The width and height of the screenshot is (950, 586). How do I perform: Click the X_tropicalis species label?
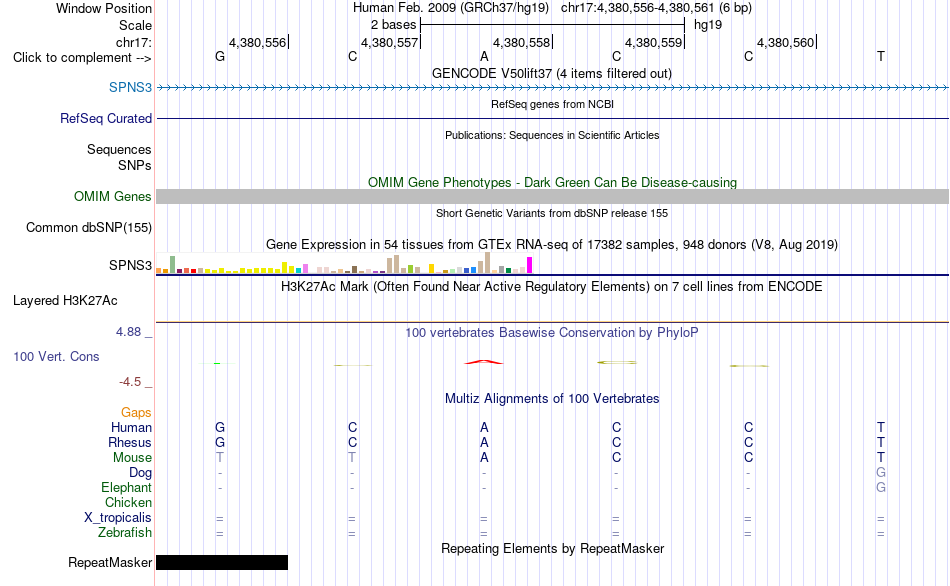click(118, 518)
